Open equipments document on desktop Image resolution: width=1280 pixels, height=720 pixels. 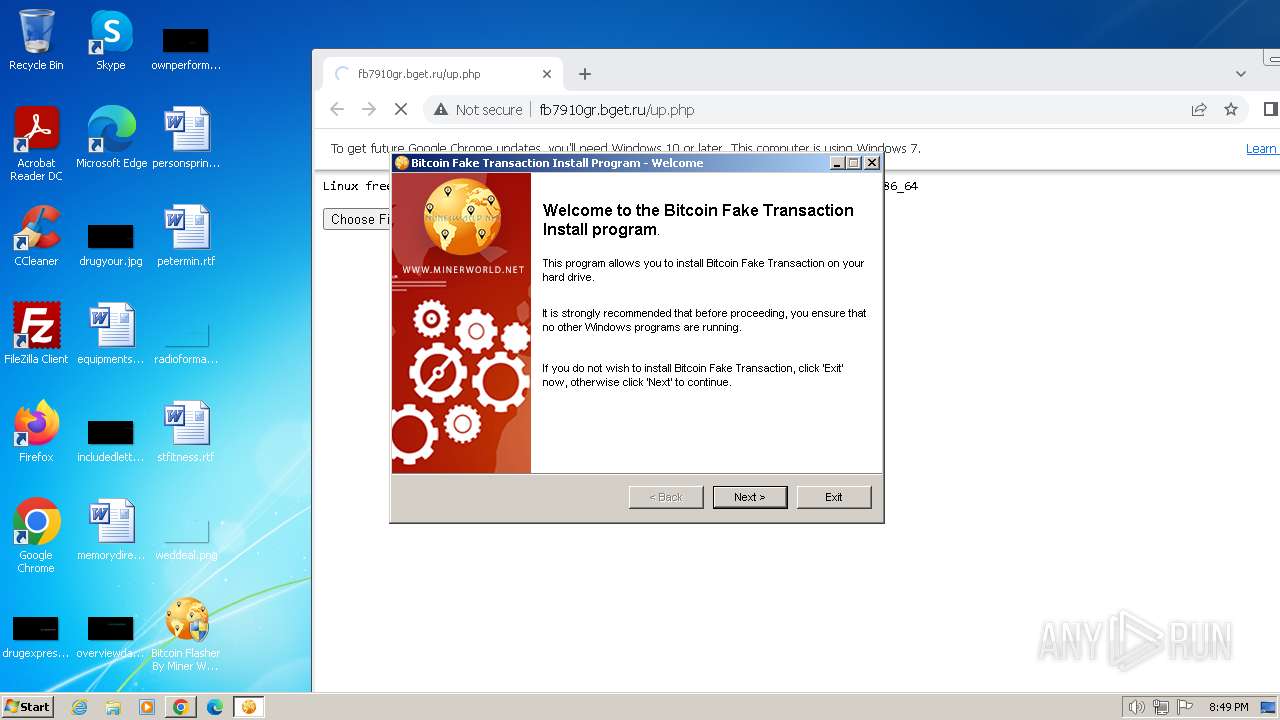[x=111, y=334]
